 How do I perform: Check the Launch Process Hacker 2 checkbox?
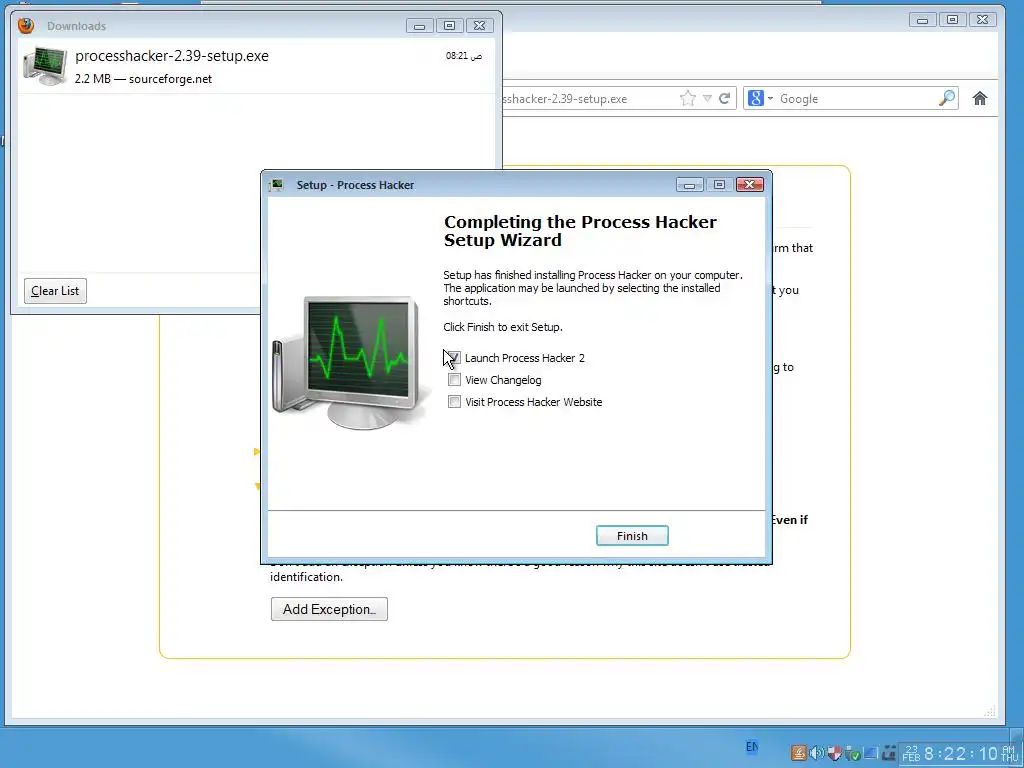click(454, 358)
